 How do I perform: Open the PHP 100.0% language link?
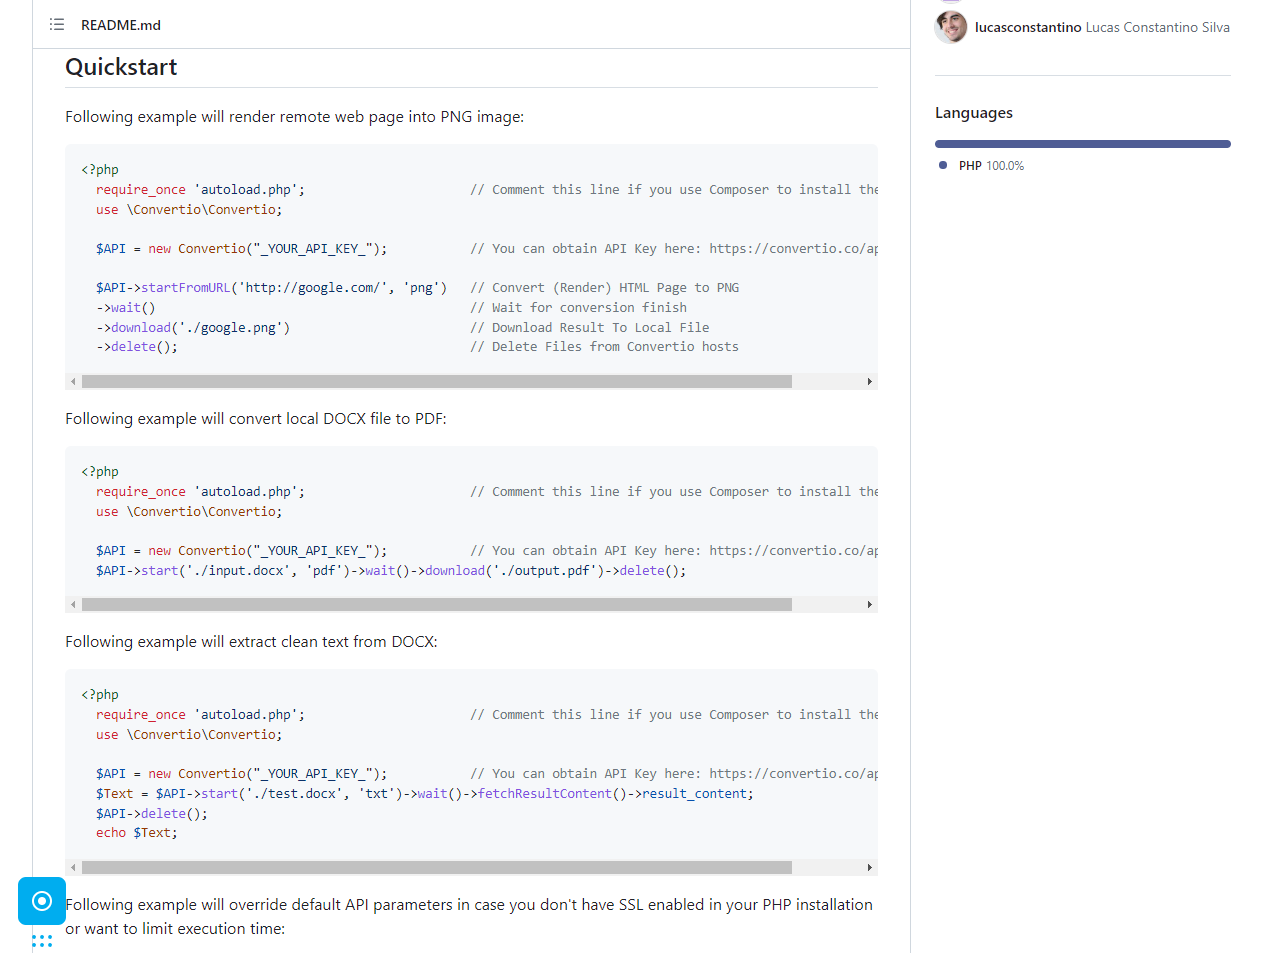click(x=990, y=166)
